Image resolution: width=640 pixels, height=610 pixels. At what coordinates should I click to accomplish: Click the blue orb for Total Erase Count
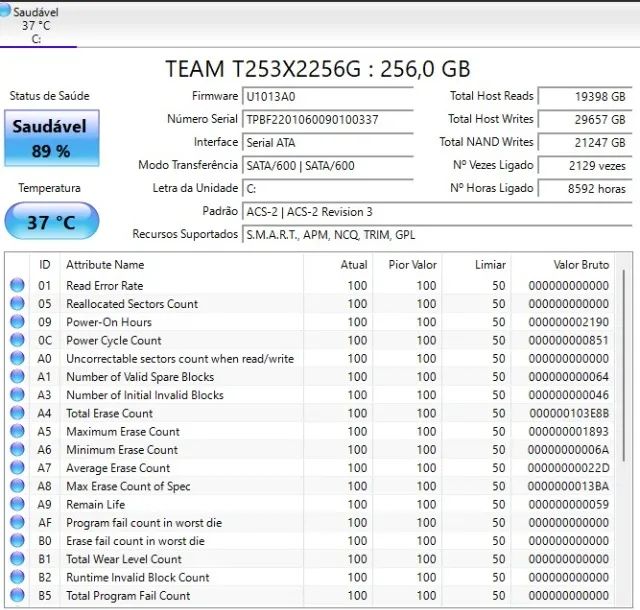(x=17, y=413)
